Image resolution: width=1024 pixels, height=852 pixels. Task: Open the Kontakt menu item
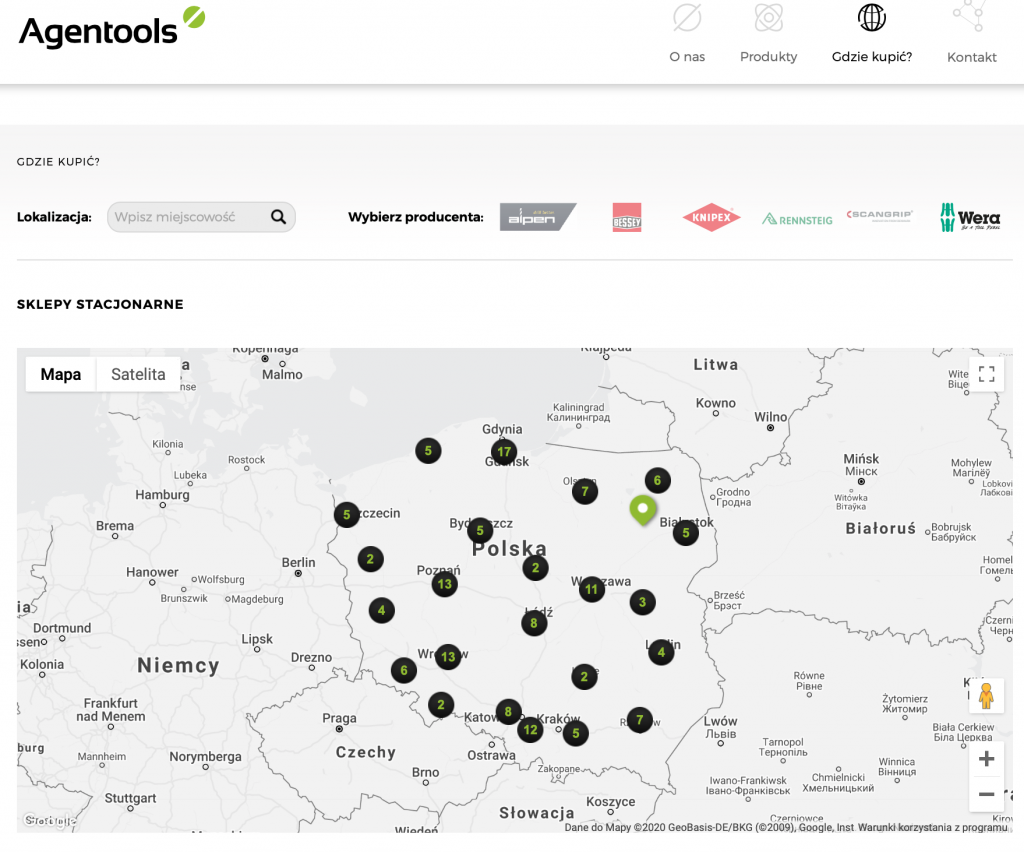pos(972,34)
